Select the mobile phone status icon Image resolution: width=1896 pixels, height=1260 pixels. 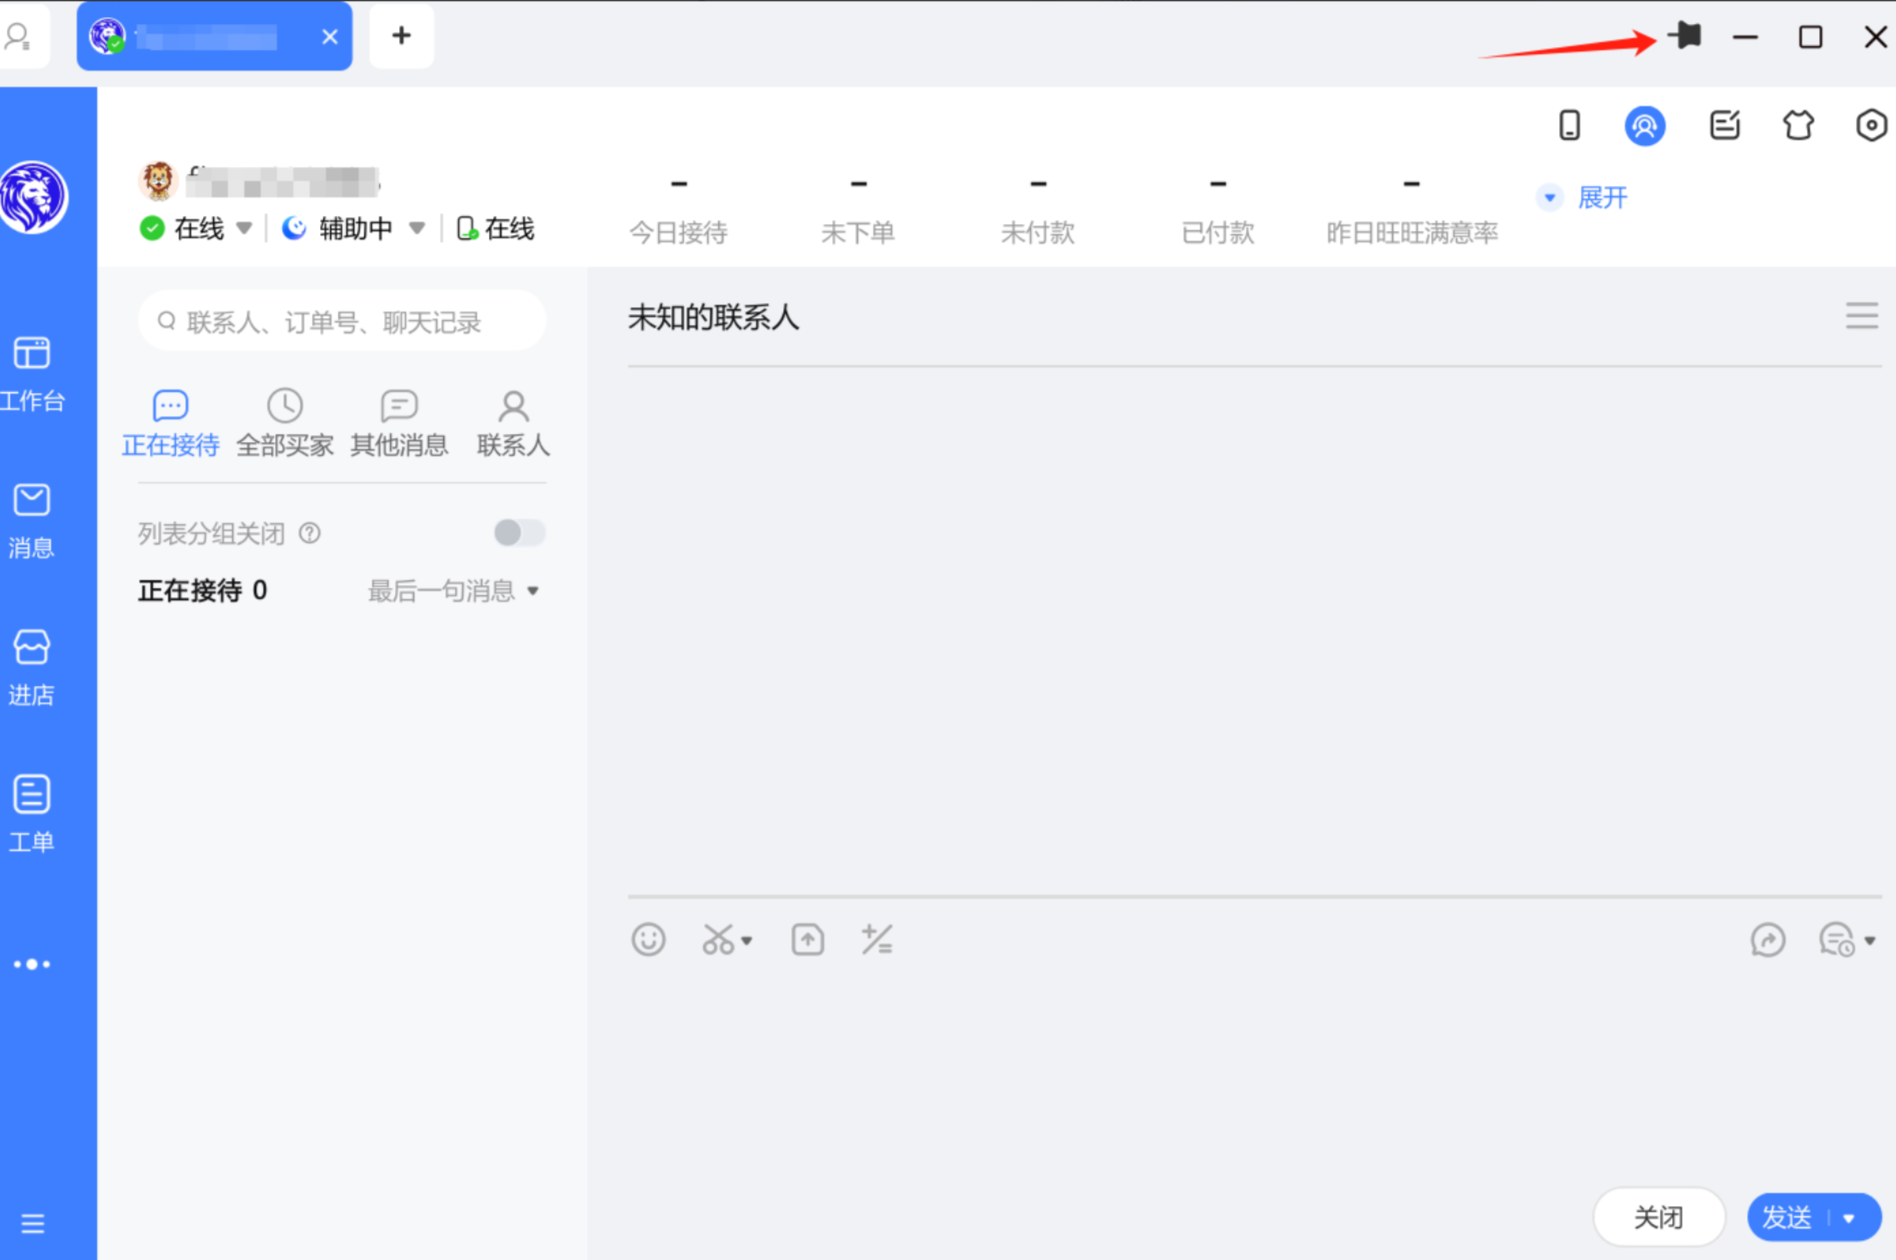point(1569,125)
